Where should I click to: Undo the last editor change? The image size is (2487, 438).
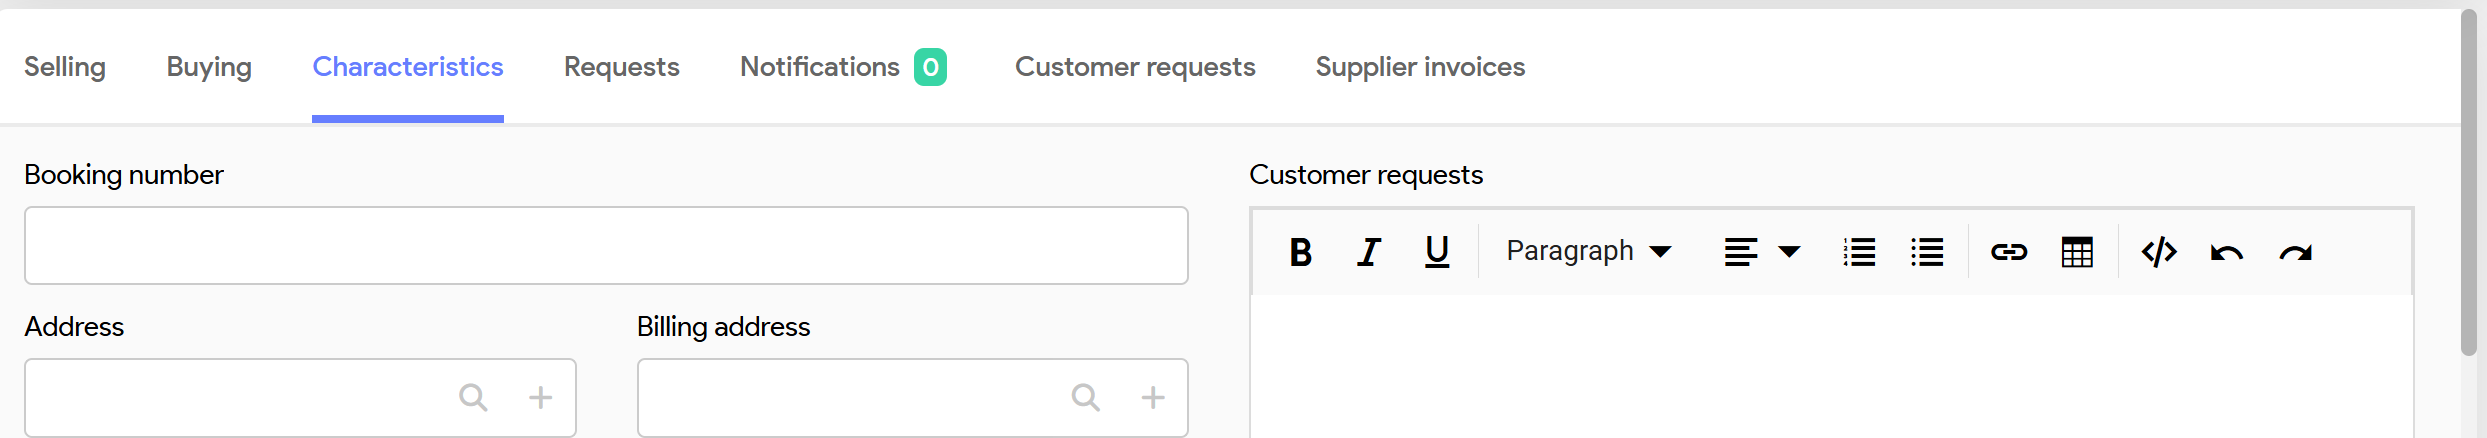pyautogui.click(x=2227, y=252)
